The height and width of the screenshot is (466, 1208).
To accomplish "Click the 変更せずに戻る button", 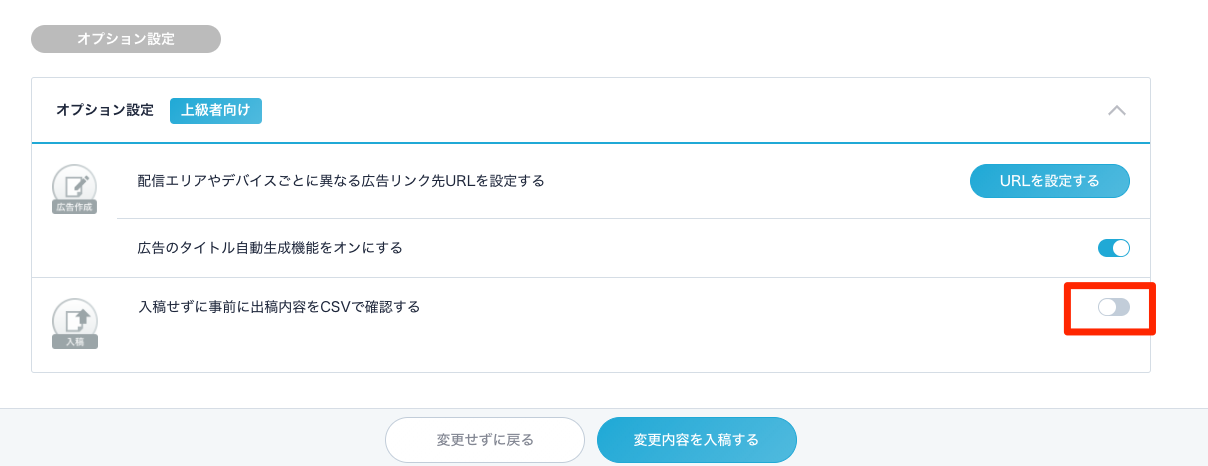I will (485, 439).
